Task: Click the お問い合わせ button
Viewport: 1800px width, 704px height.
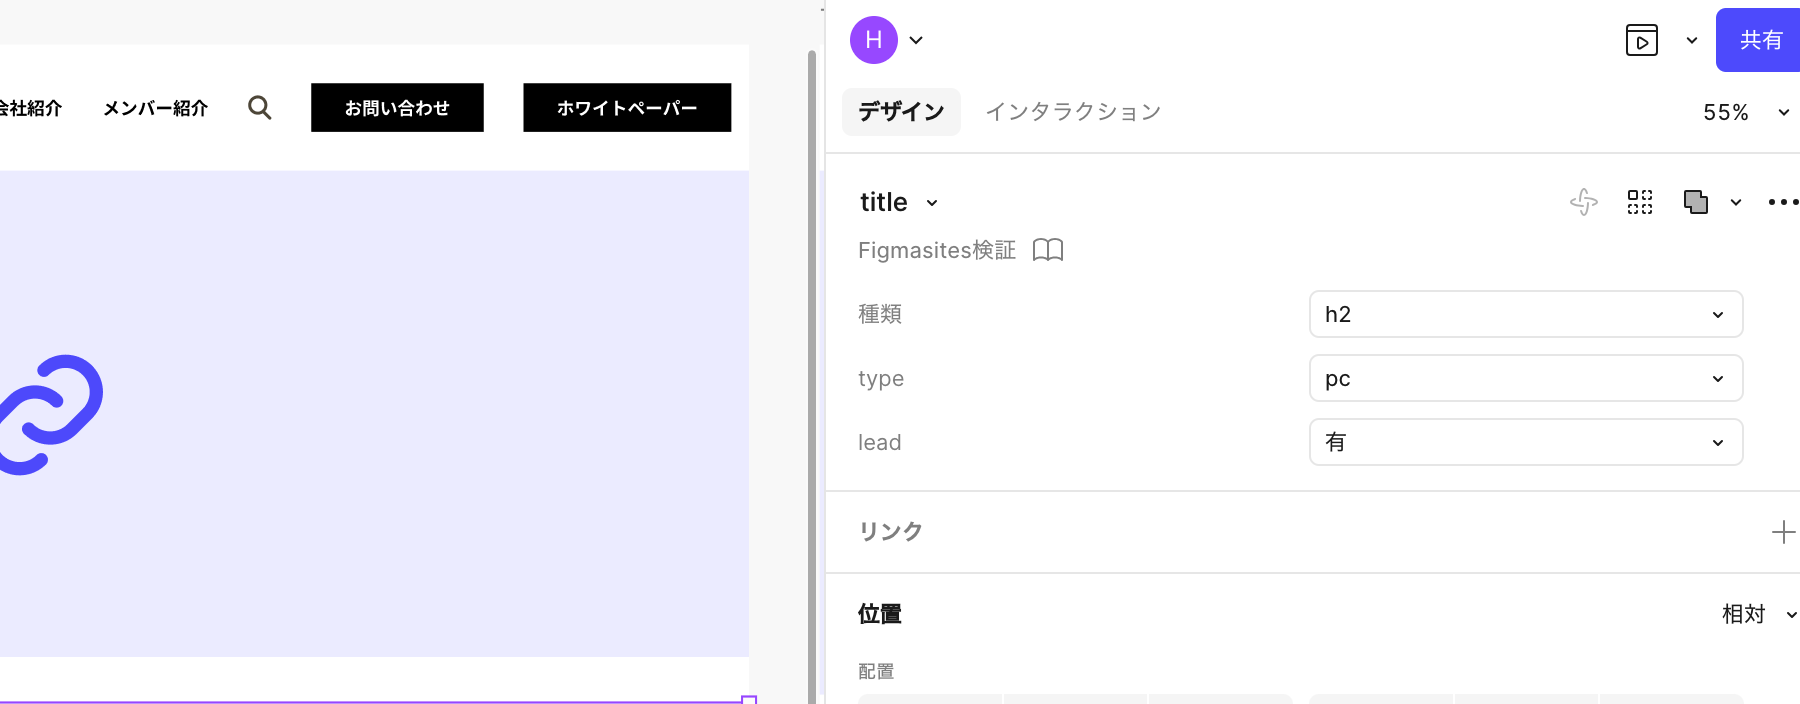Action: [397, 108]
